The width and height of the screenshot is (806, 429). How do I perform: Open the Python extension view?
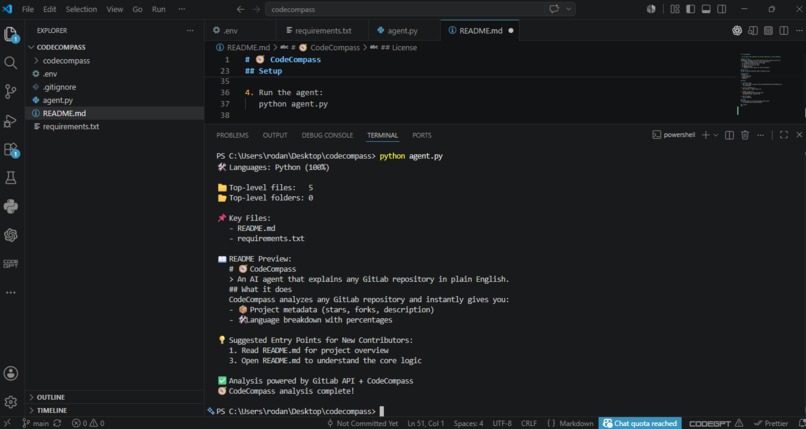(x=10, y=207)
